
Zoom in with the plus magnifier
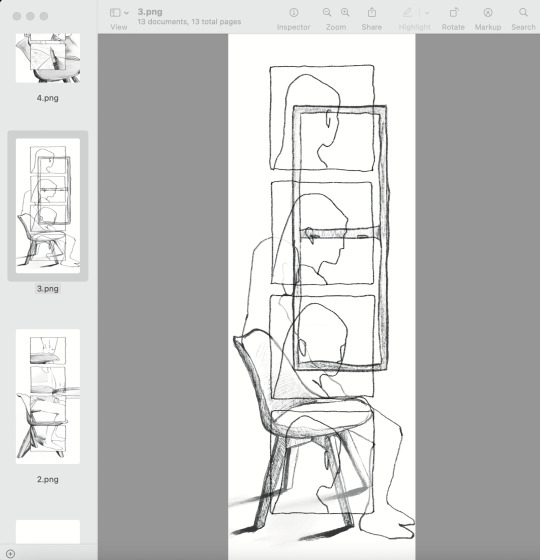[x=345, y=13]
